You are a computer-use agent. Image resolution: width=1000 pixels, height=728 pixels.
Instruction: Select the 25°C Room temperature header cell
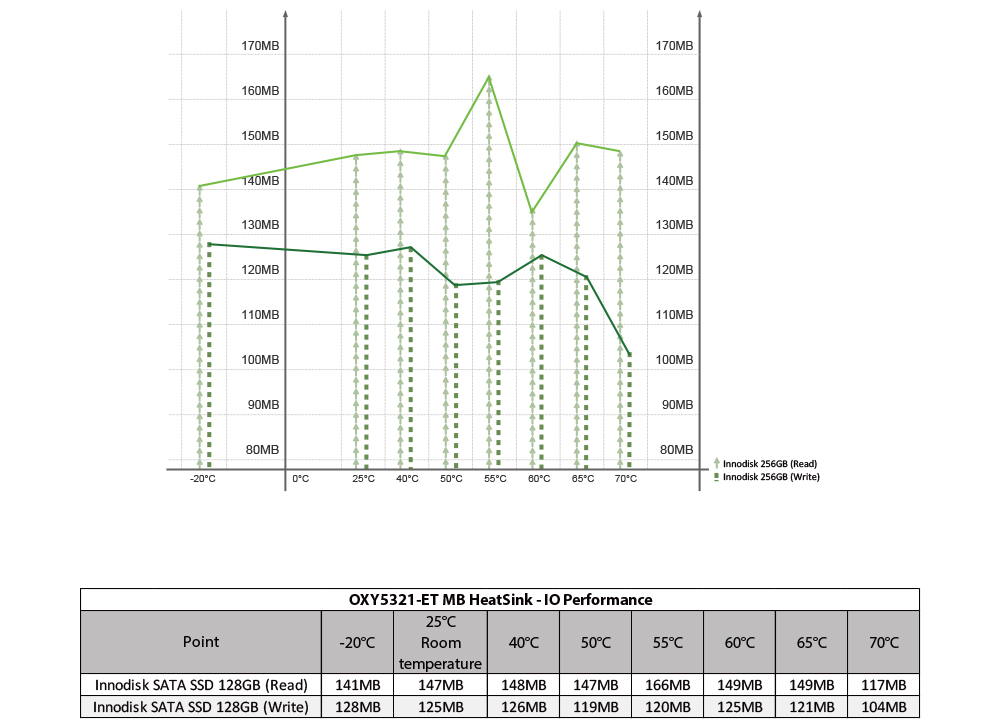440,642
